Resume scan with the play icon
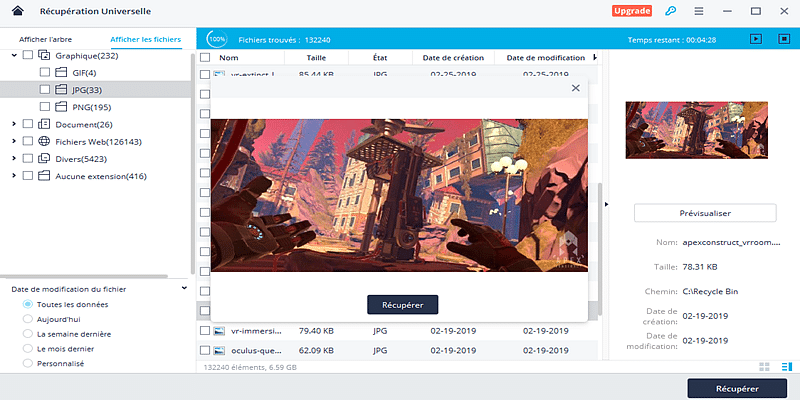800x400 pixels. coord(756,39)
